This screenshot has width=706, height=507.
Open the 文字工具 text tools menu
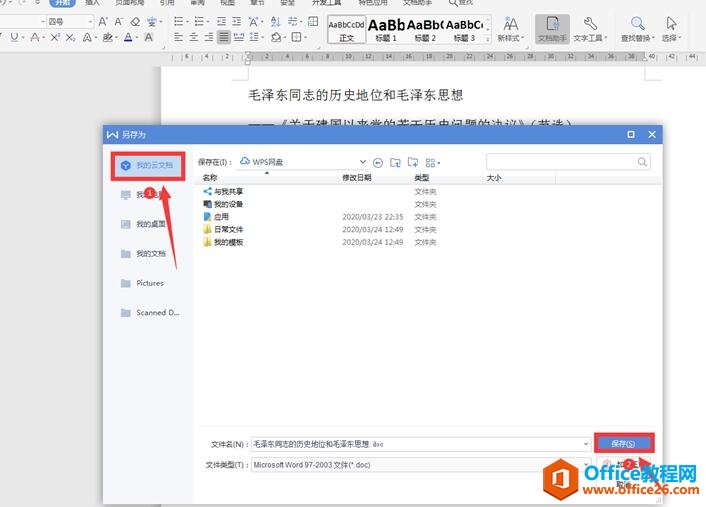coord(590,28)
